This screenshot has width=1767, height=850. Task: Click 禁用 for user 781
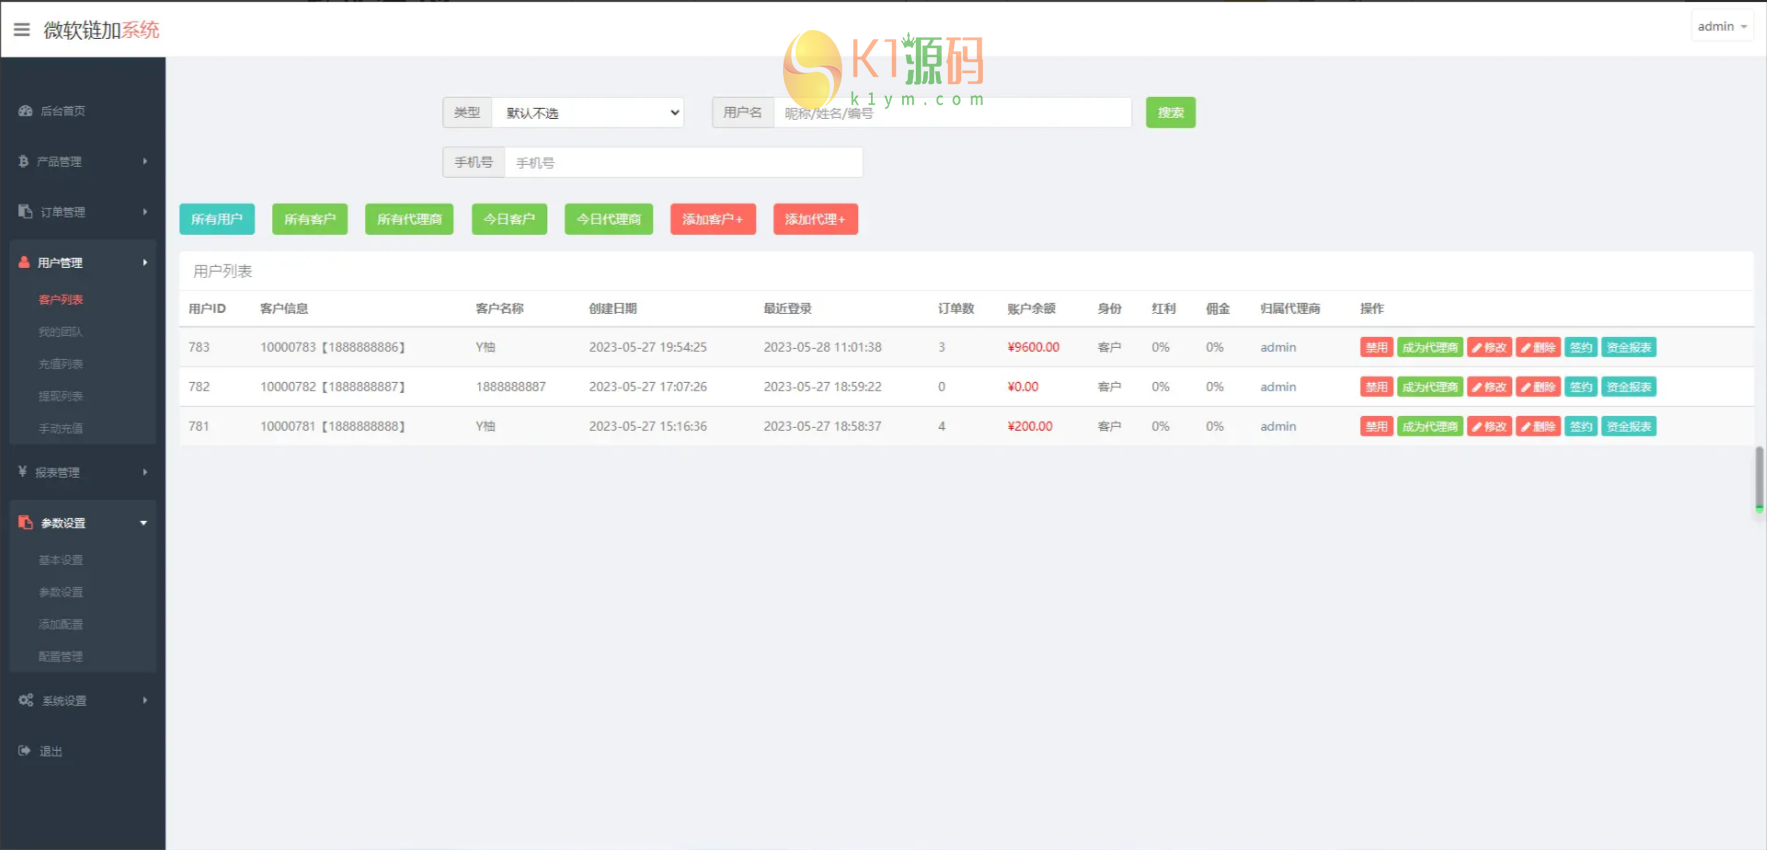coord(1377,426)
